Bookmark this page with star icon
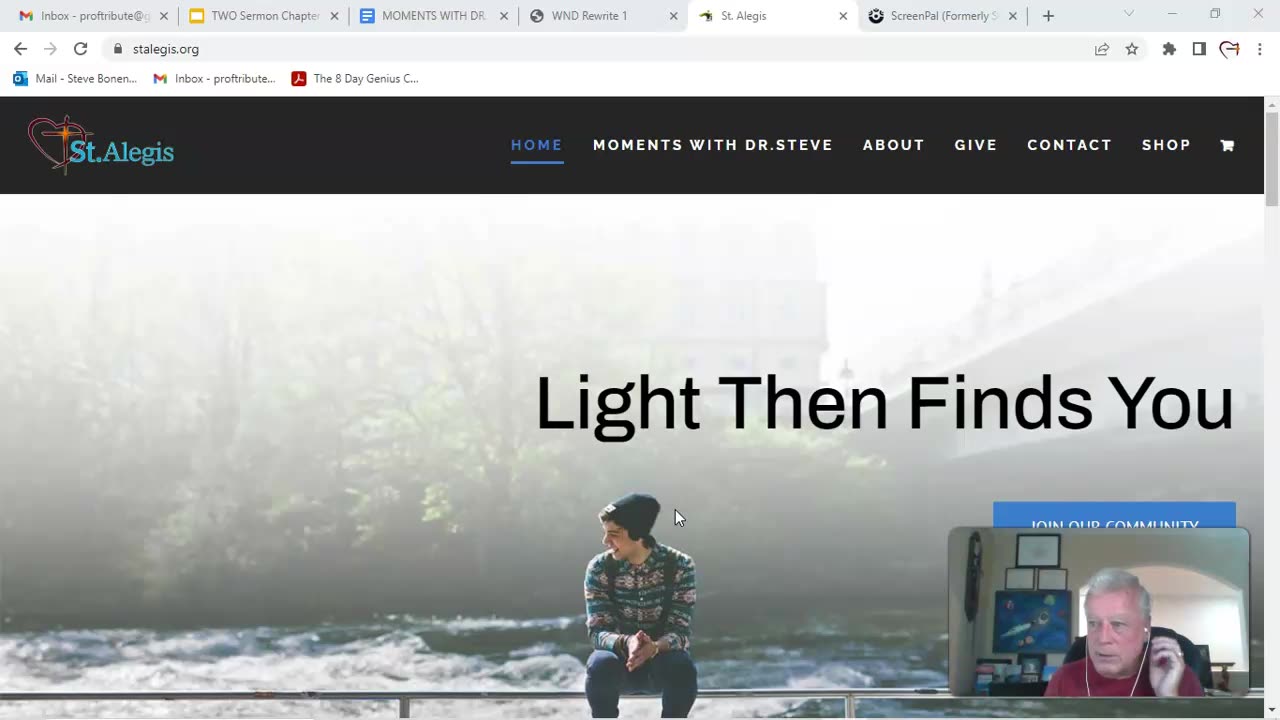This screenshot has width=1280, height=720. point(1132,49)
